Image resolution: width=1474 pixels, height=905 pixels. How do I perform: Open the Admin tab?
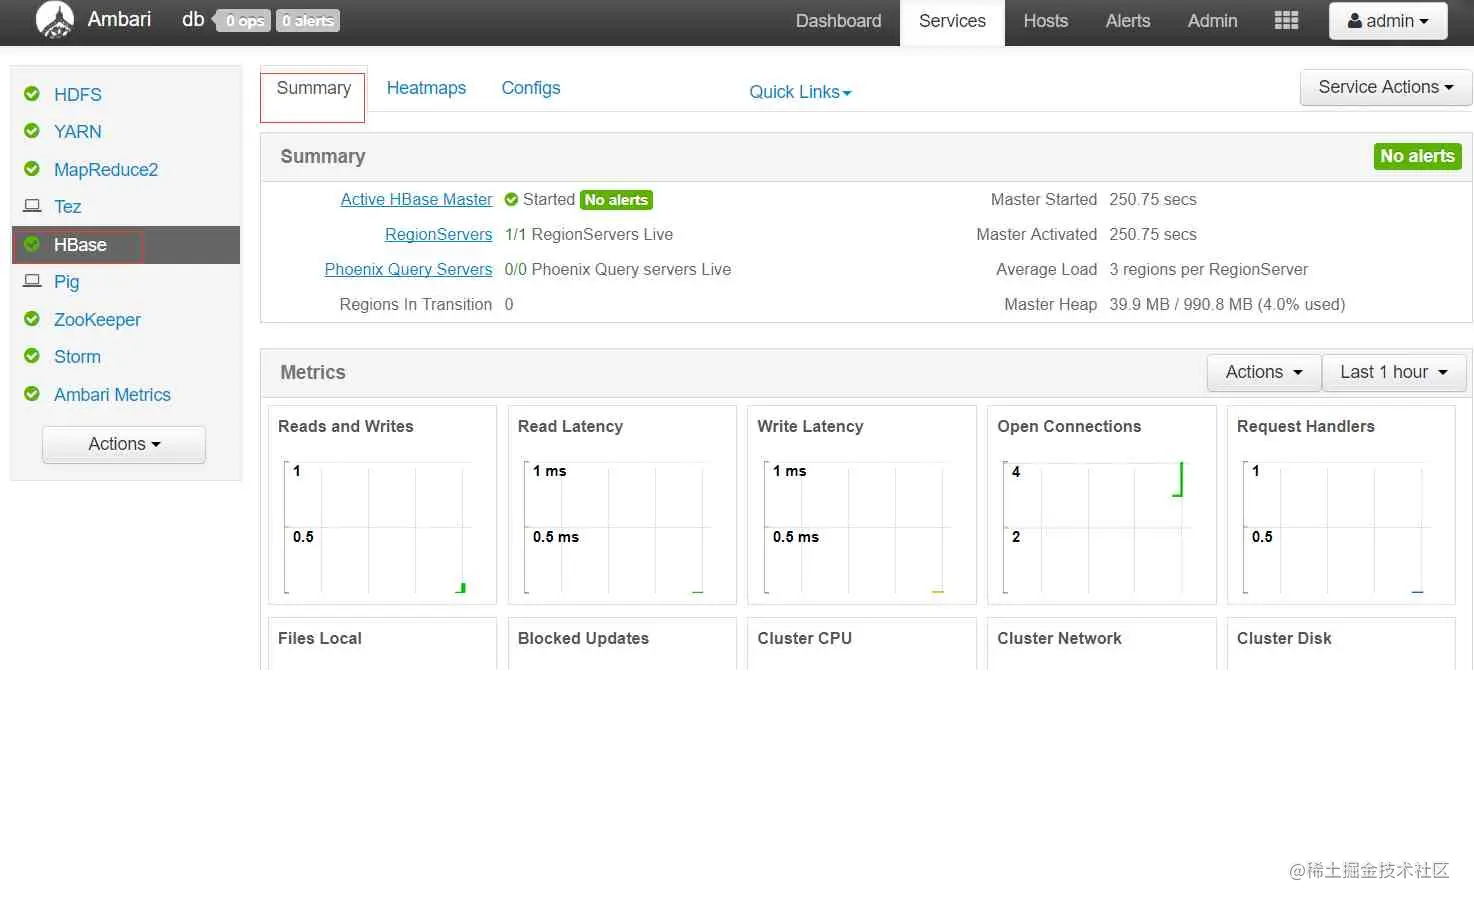[x=1212, y=21]
